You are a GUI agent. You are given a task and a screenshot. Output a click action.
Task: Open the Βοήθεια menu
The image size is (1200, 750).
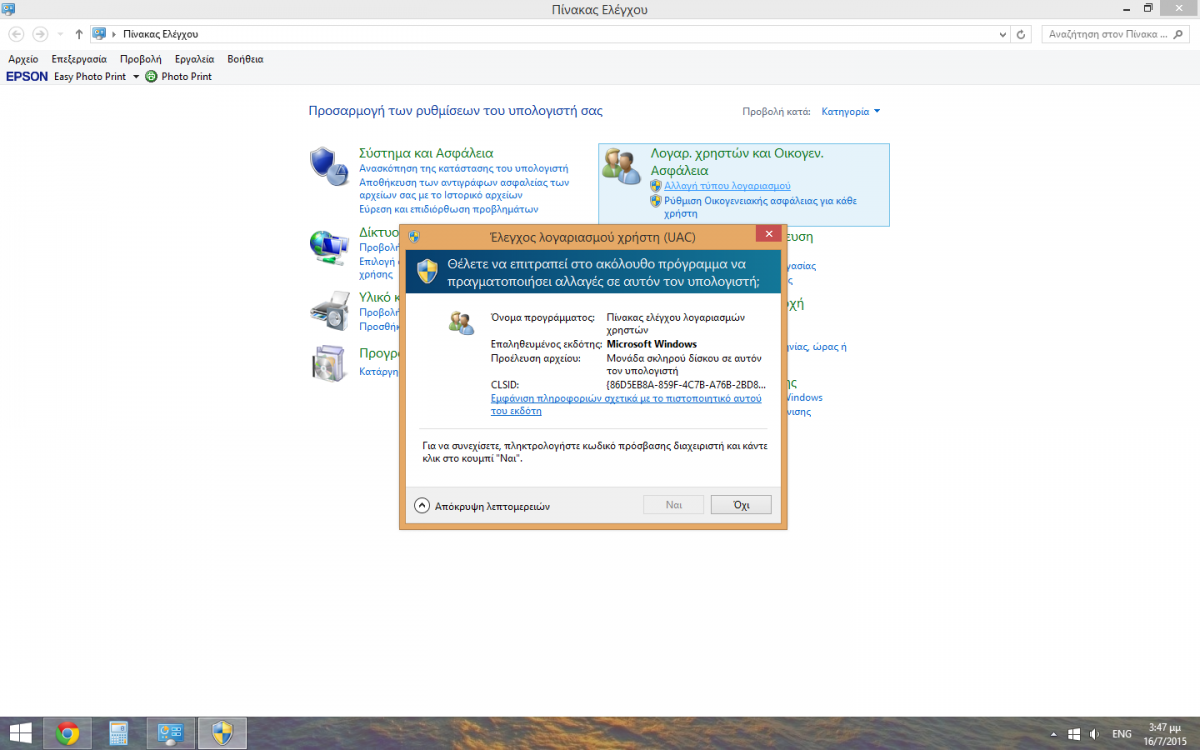245,59
